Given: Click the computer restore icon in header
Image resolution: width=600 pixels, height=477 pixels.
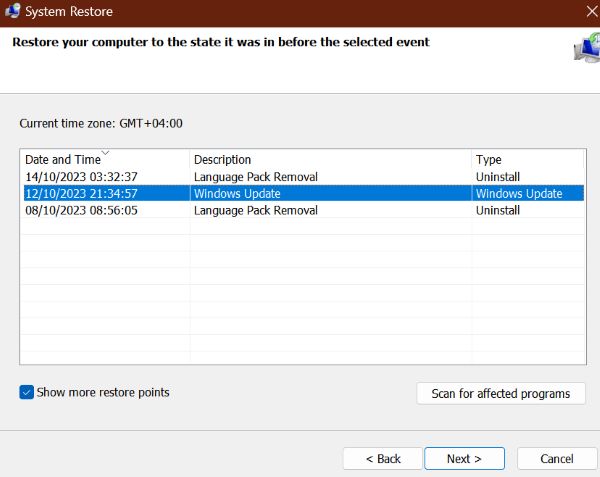Looking at the screenshot, I should pos(587,48).
